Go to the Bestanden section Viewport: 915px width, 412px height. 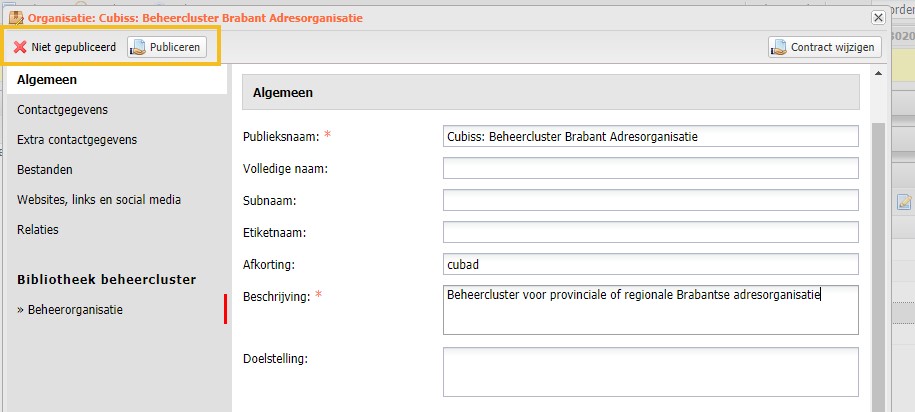coord(45,170)
